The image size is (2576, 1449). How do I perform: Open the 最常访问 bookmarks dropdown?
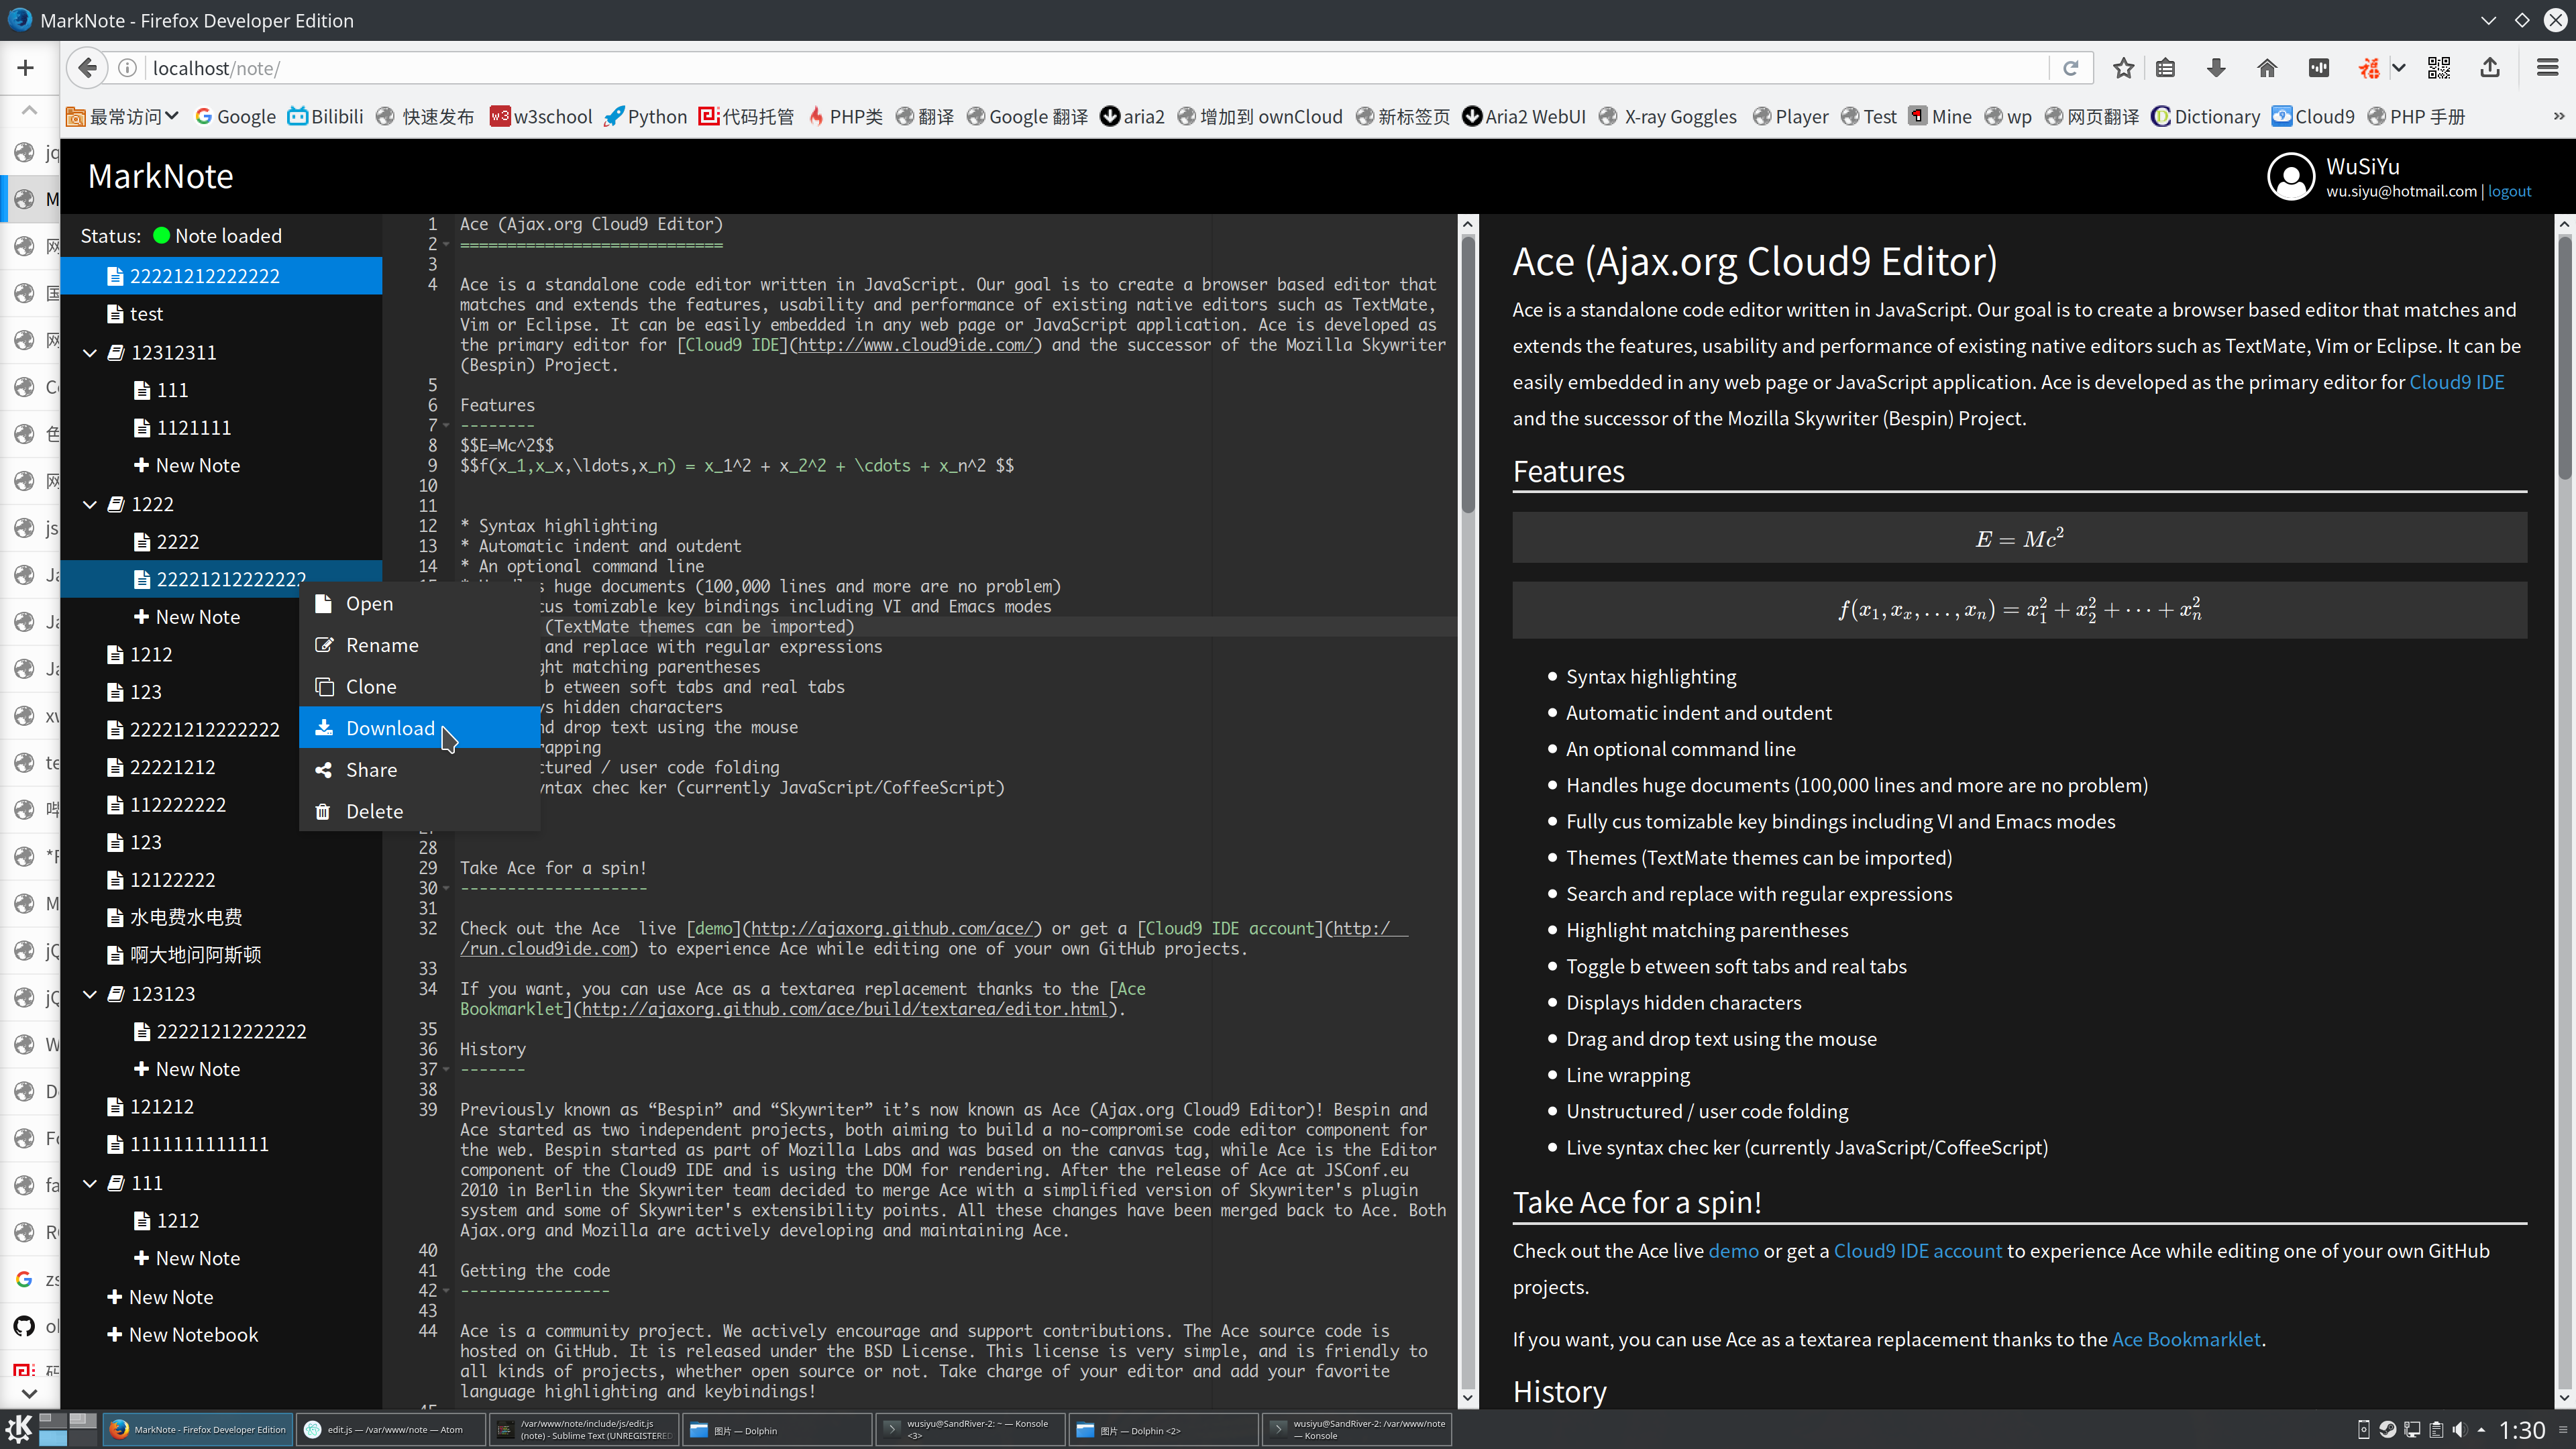pos(123,117)
